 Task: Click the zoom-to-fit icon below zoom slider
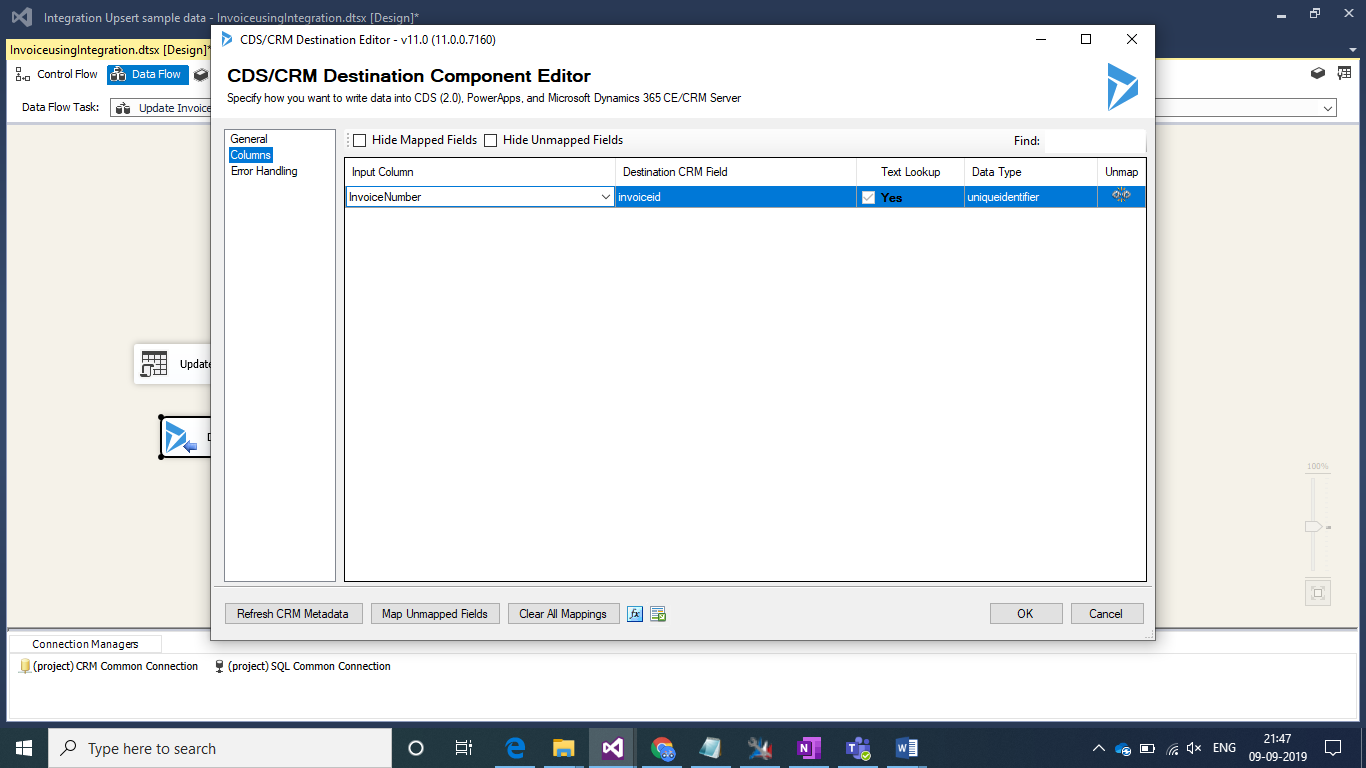(x=1318, y=592)
